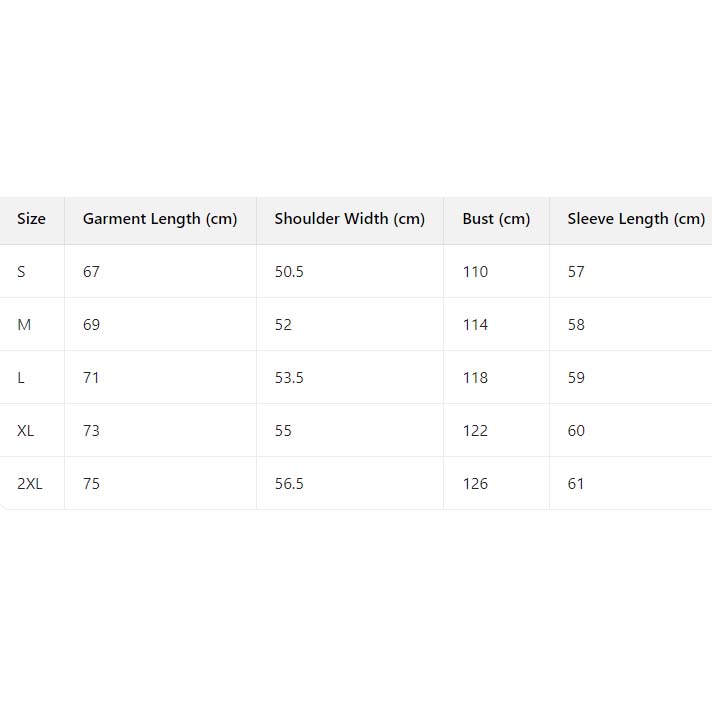Click the Garment Length (cm) header
712x712 pixels.
[x=160, y=219]
